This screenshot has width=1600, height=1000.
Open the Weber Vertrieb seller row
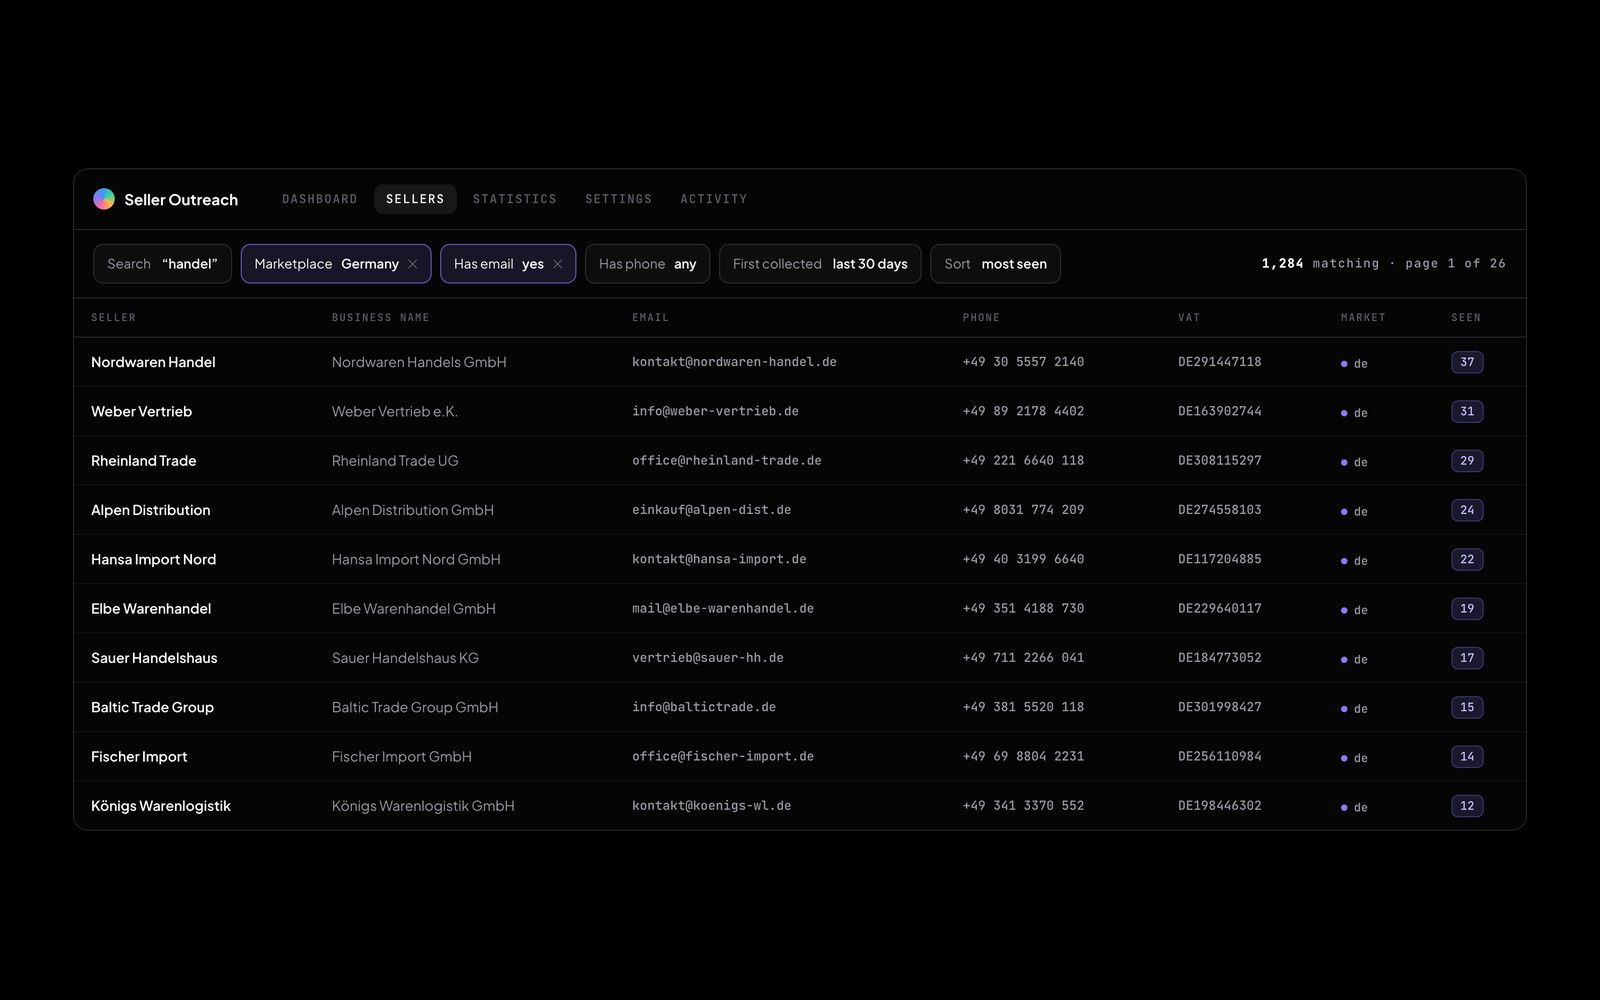tap(800, 411)
